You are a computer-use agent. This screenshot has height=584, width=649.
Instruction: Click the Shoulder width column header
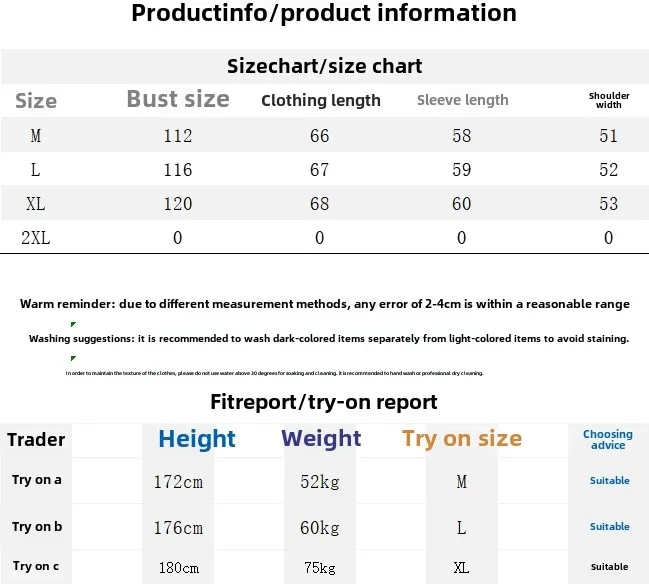pyautogui.click(x=609, y=100)
